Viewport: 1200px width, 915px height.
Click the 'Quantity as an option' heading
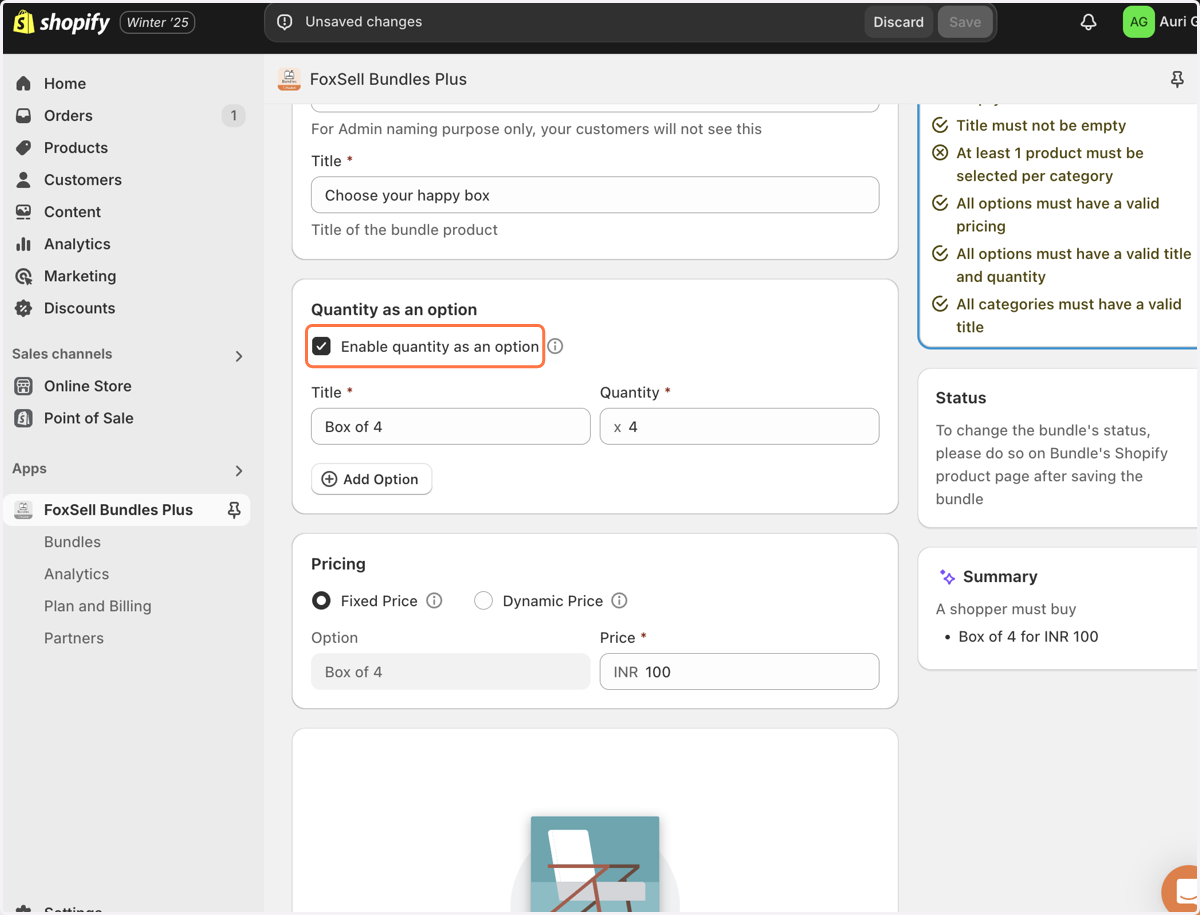point(394,310)
